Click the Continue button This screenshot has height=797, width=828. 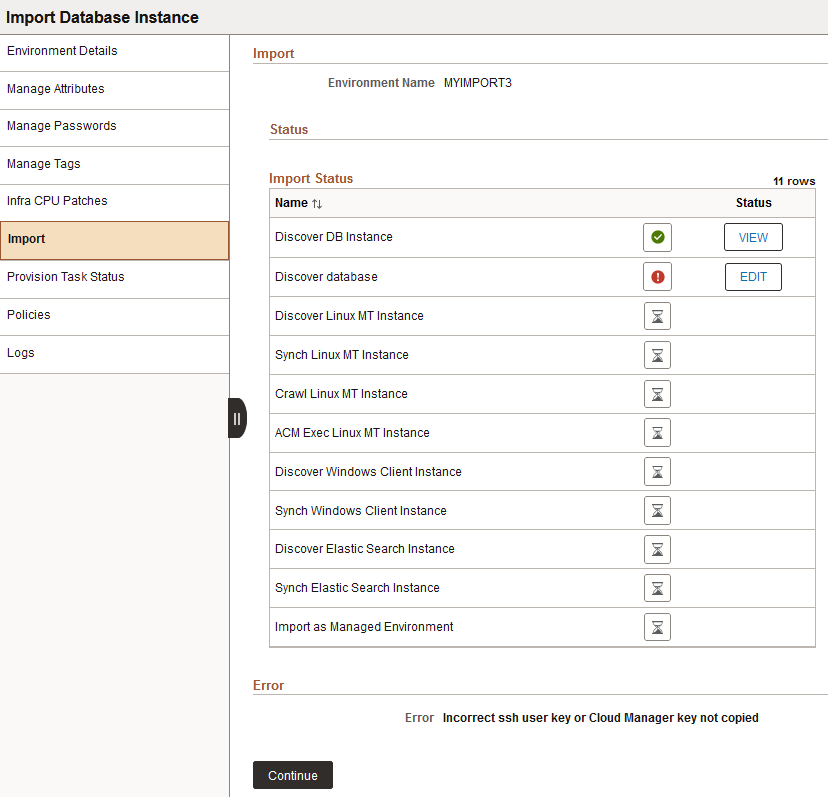pyautogui.click(x=293, y=775)
